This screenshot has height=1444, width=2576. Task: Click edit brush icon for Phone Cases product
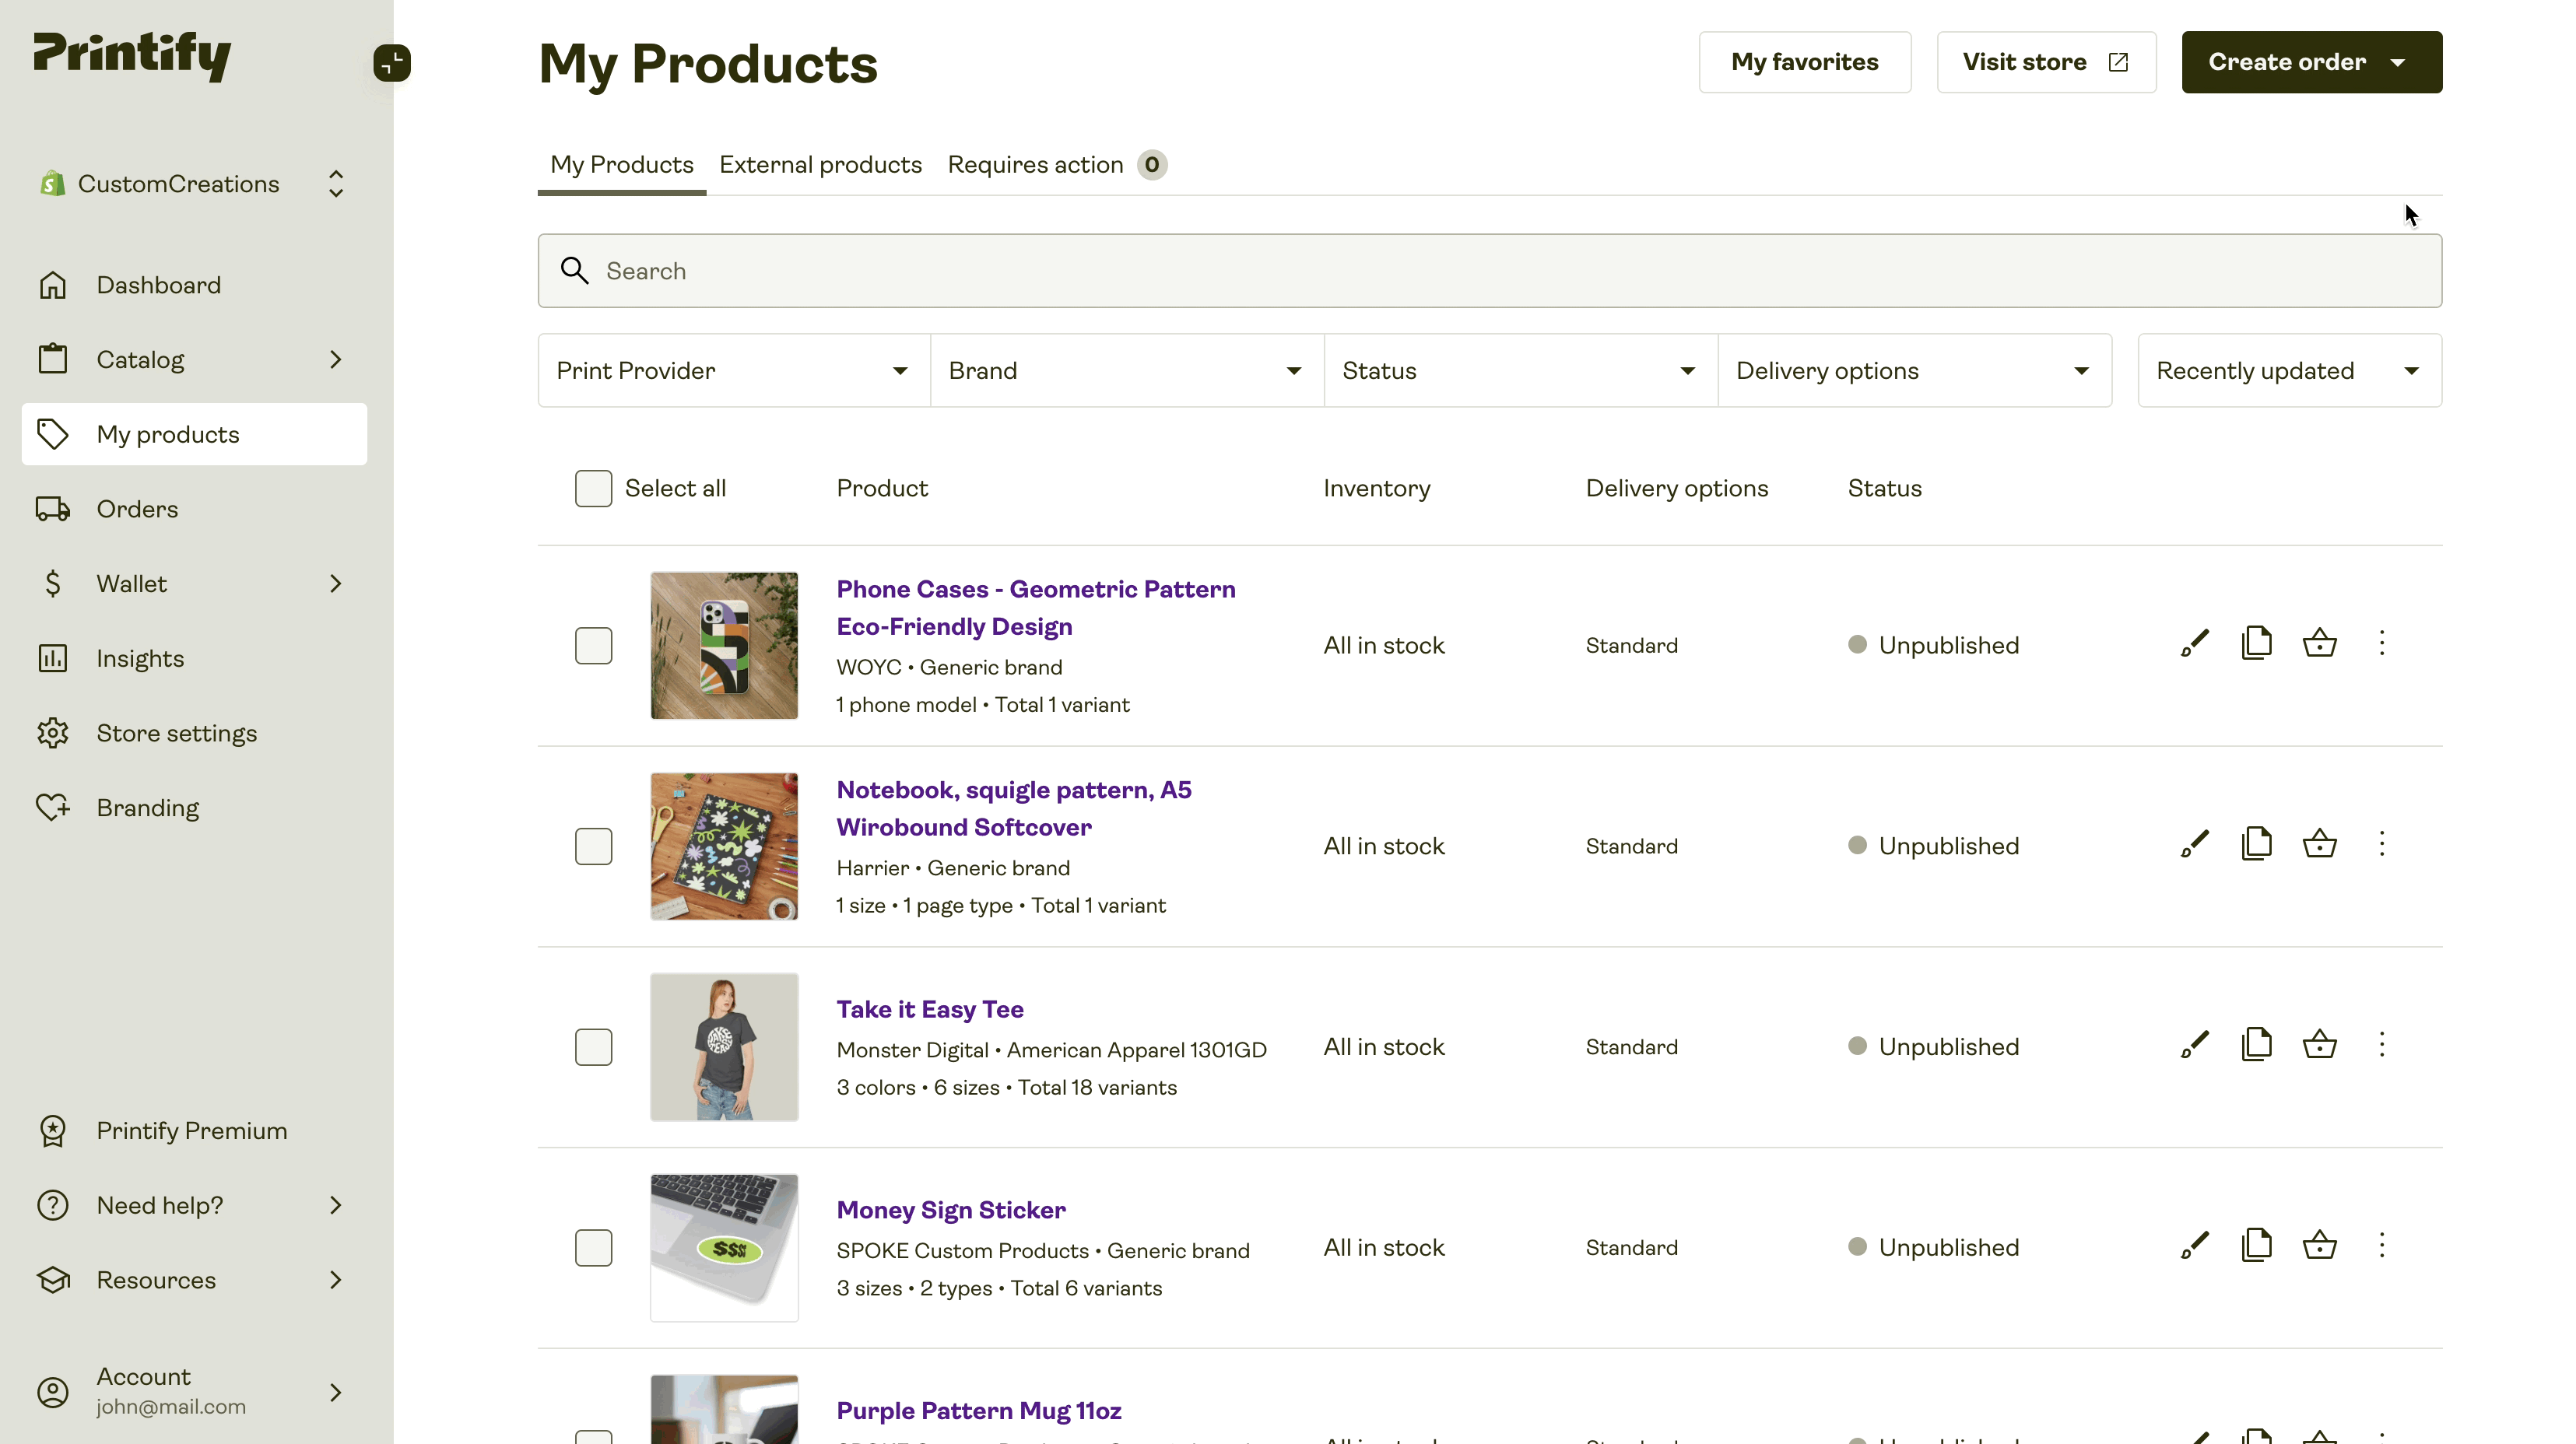pyautogui.click(x=2195, y=643)
